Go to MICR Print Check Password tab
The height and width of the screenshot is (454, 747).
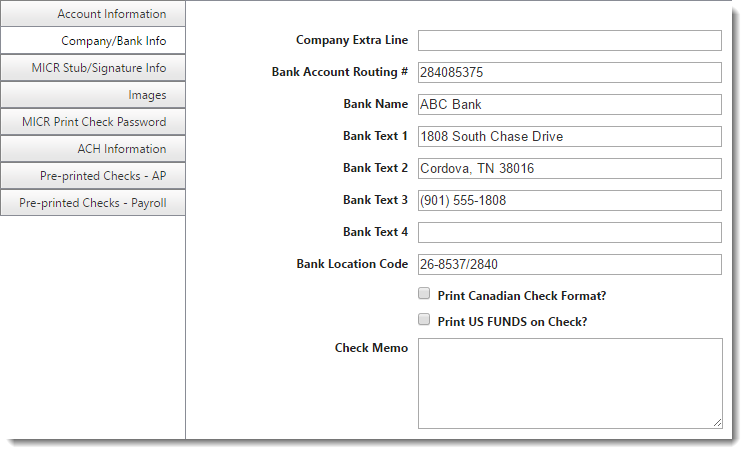93,122
